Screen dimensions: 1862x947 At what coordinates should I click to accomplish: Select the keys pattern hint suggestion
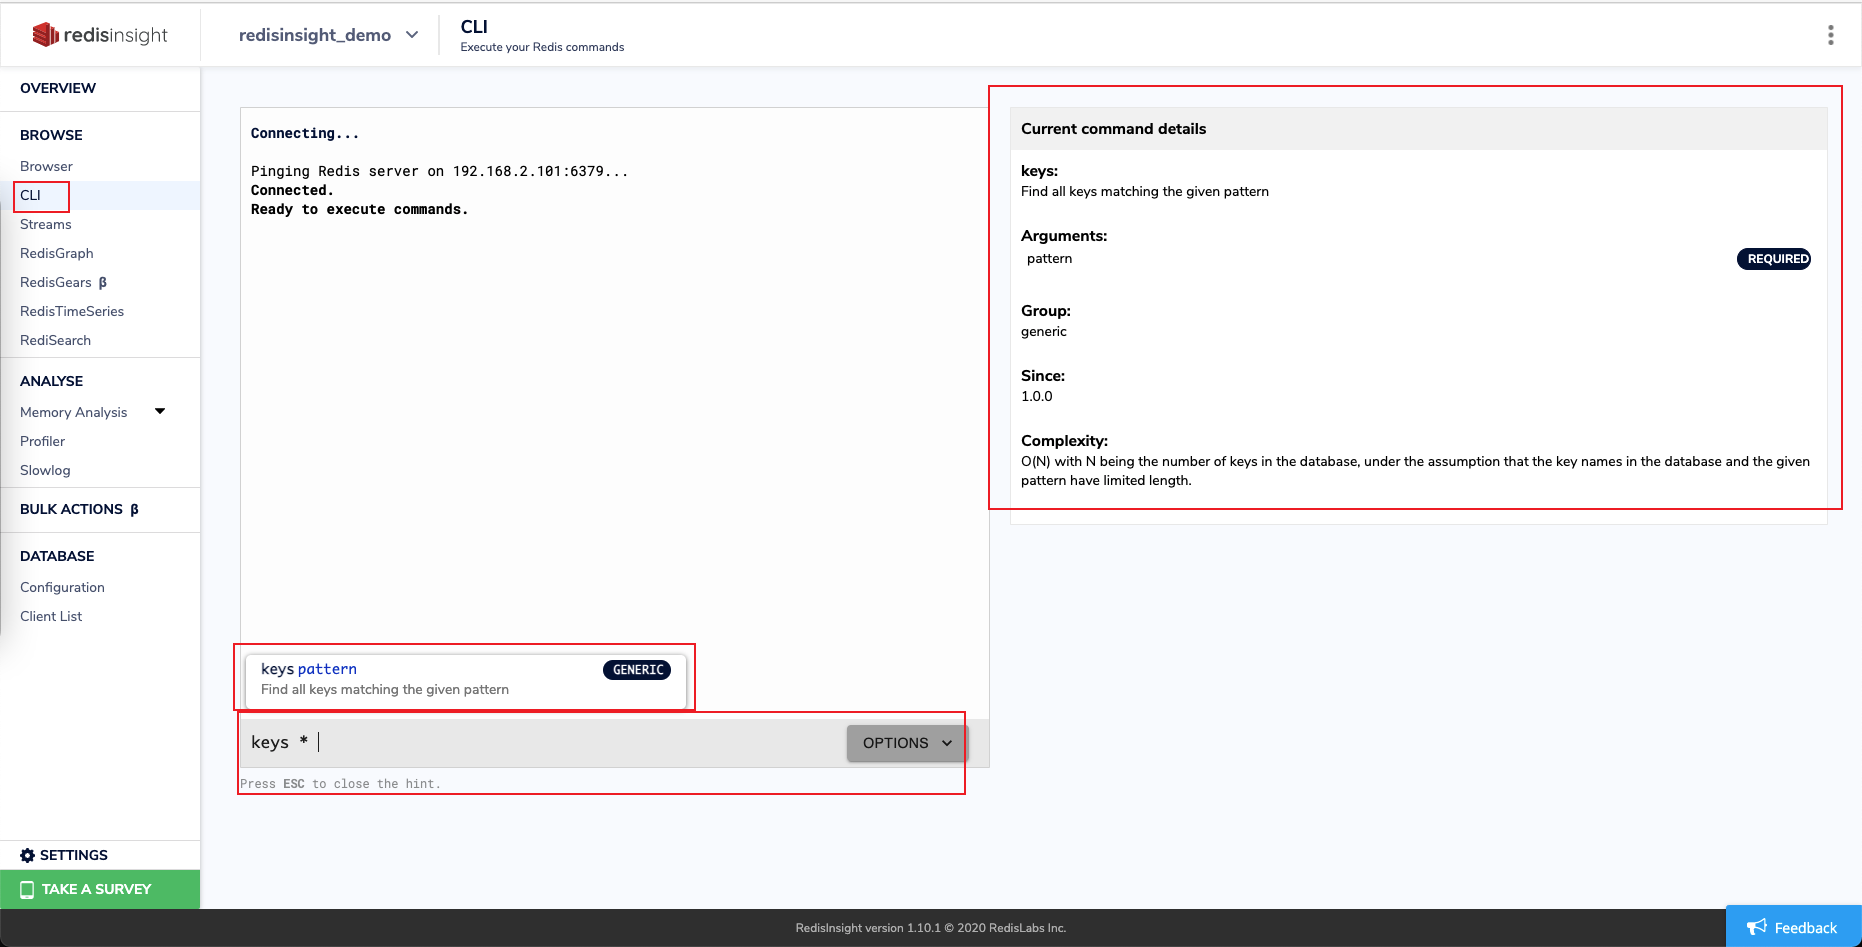click(x=465, y=679)
